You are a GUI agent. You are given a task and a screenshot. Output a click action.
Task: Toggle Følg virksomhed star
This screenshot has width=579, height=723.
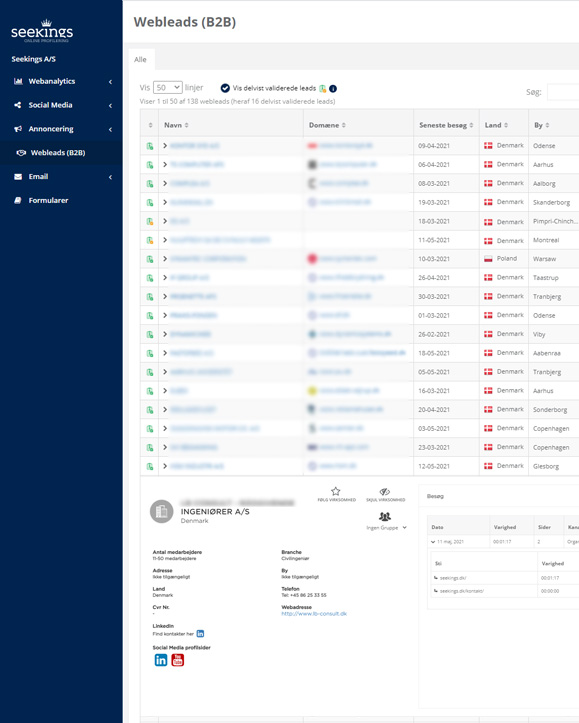click(x=336, y=491)
